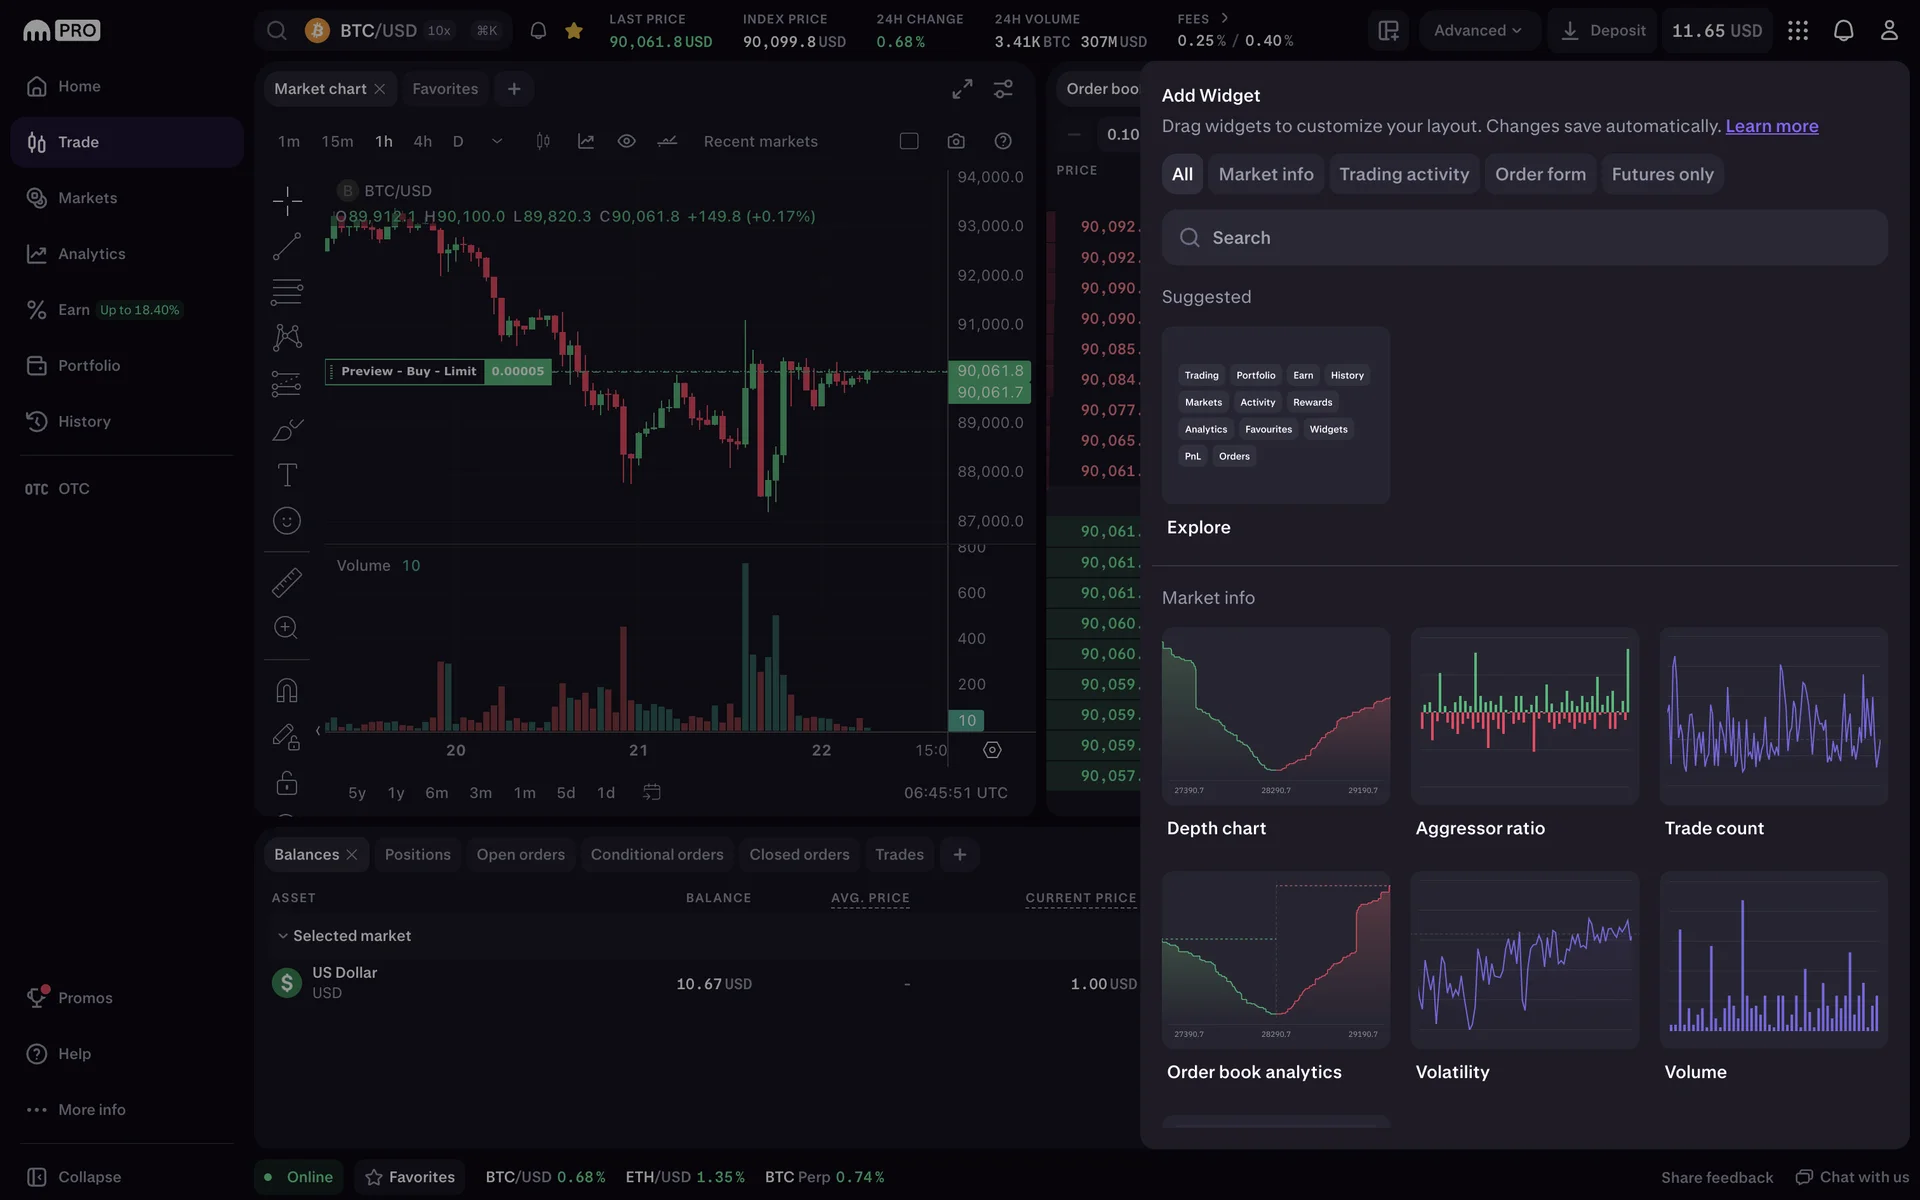The height and width of the screenshot is (1200, 1920).
Task: Click the Deposit button
Action: click(x=1603, y=31)
